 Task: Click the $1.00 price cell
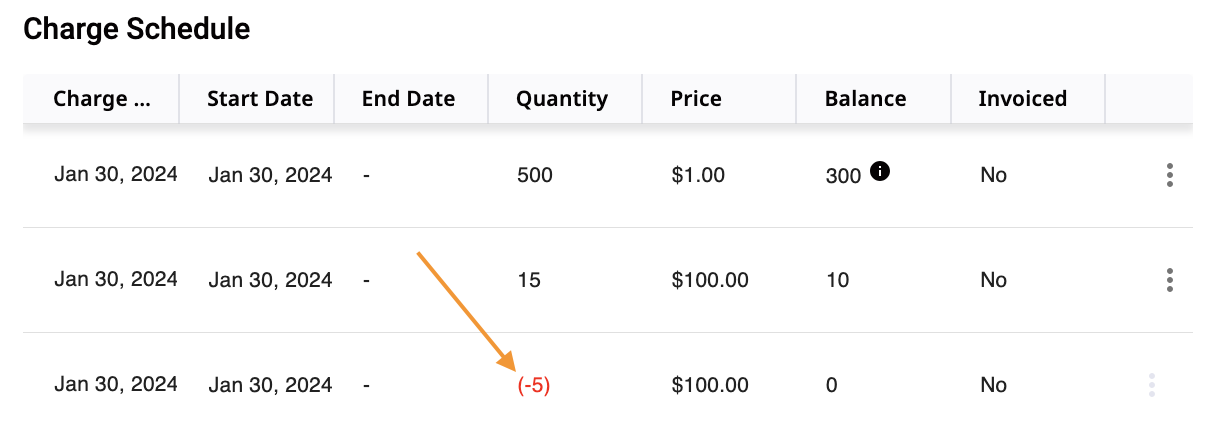click(x=698, y=175)
